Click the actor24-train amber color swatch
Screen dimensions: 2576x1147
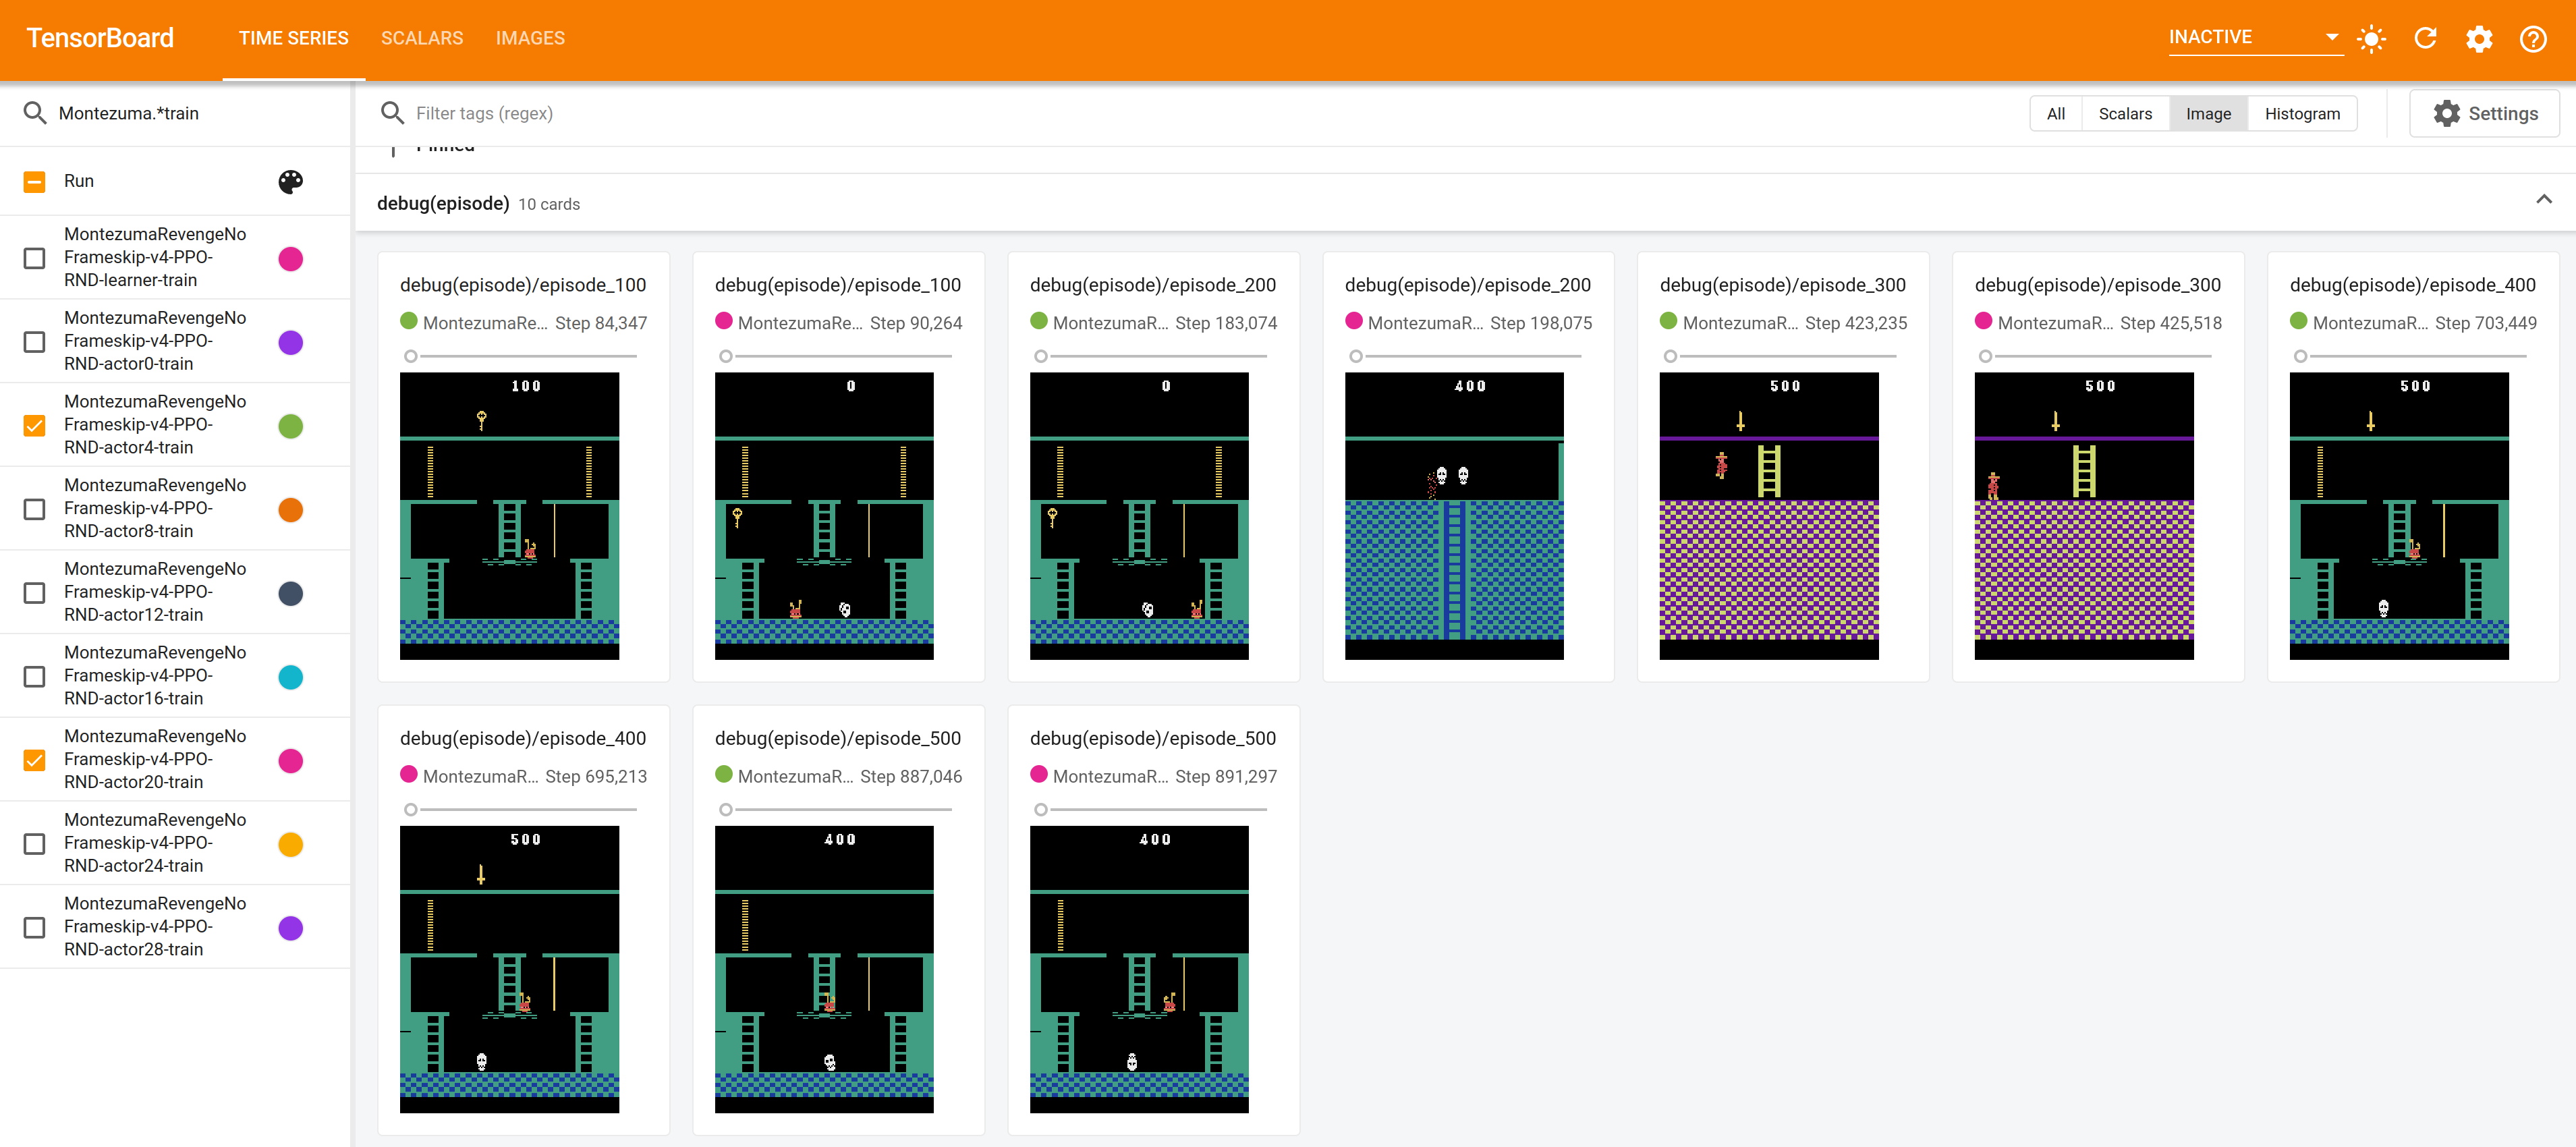(x=291, y=844)
